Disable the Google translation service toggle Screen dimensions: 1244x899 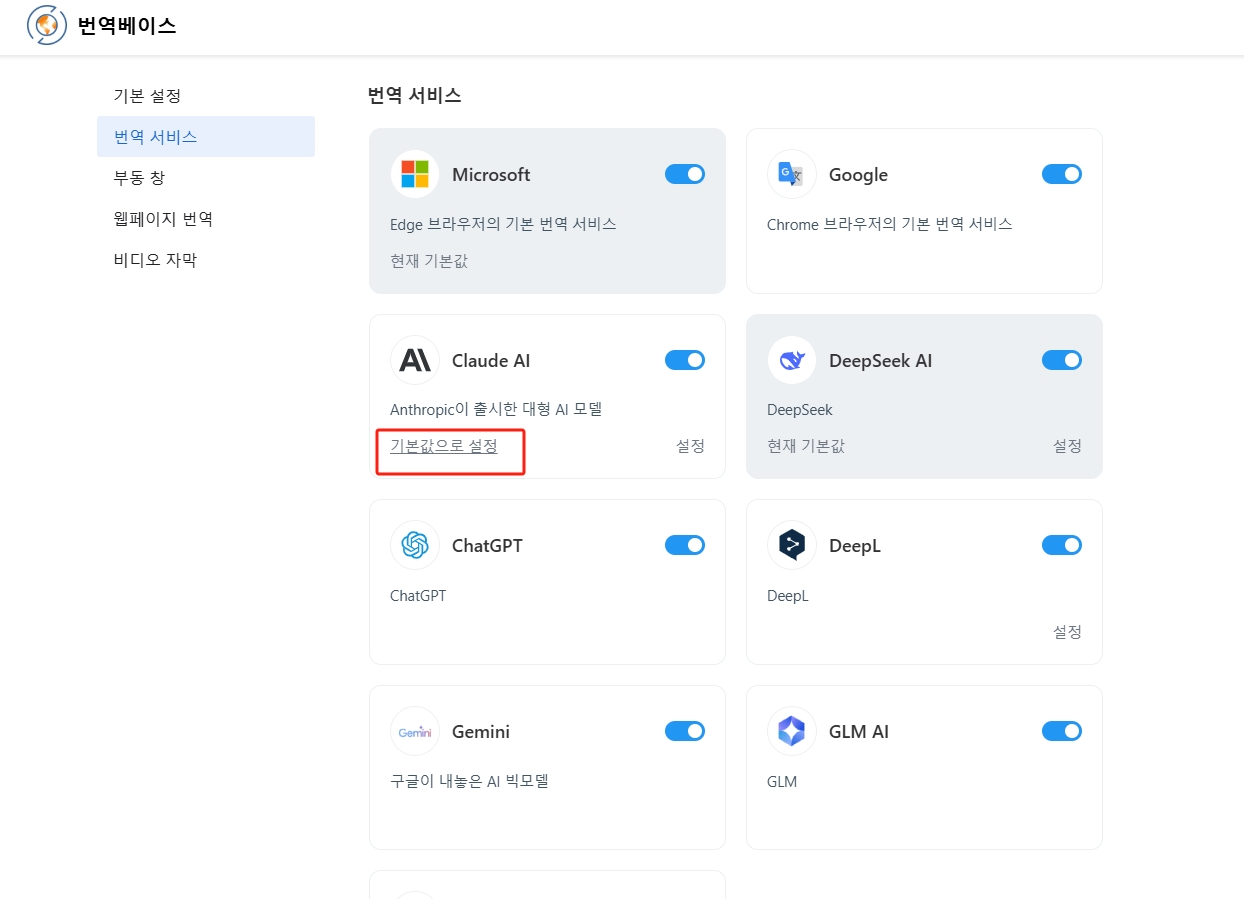[x=1062, y=174]
